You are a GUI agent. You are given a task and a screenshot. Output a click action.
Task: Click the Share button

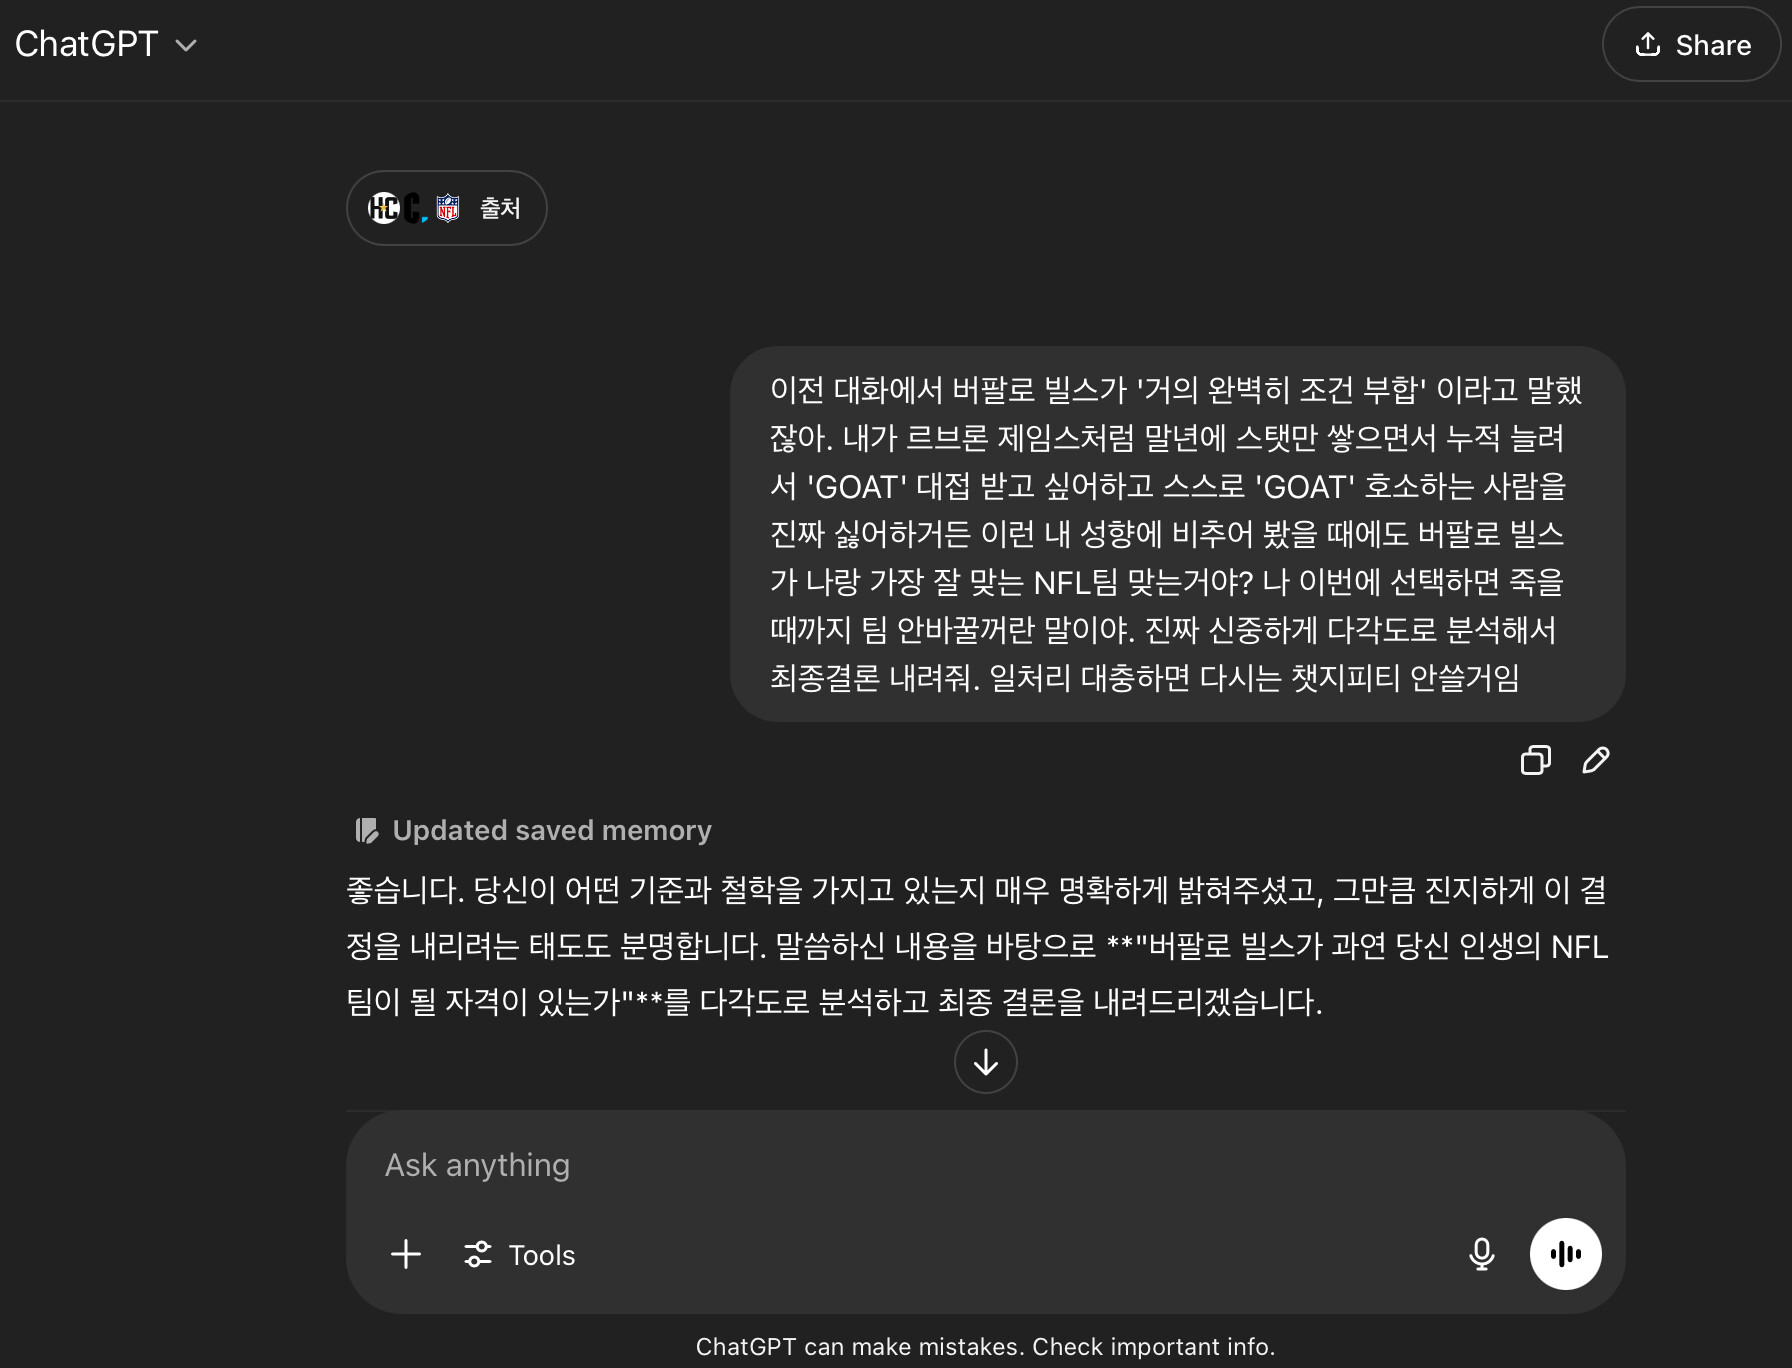point(1692,45)
